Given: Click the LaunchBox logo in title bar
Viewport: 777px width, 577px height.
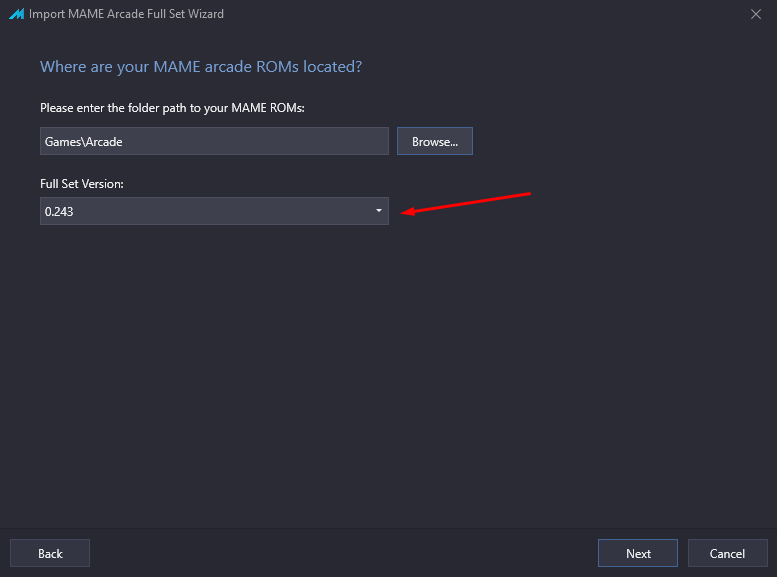Looking at the screenshot, I should tap(16, 14).
